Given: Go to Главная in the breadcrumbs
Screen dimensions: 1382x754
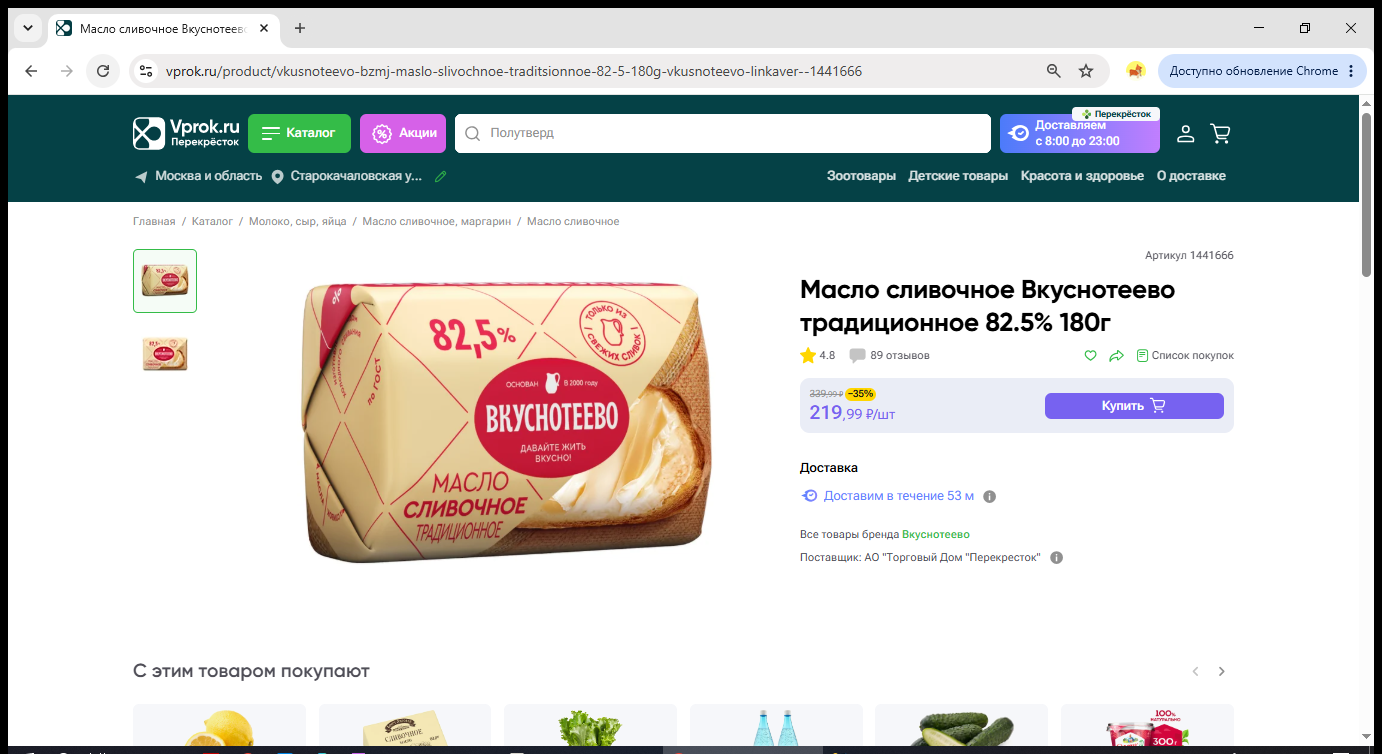Looking at the screenshot, I should 154,221.
